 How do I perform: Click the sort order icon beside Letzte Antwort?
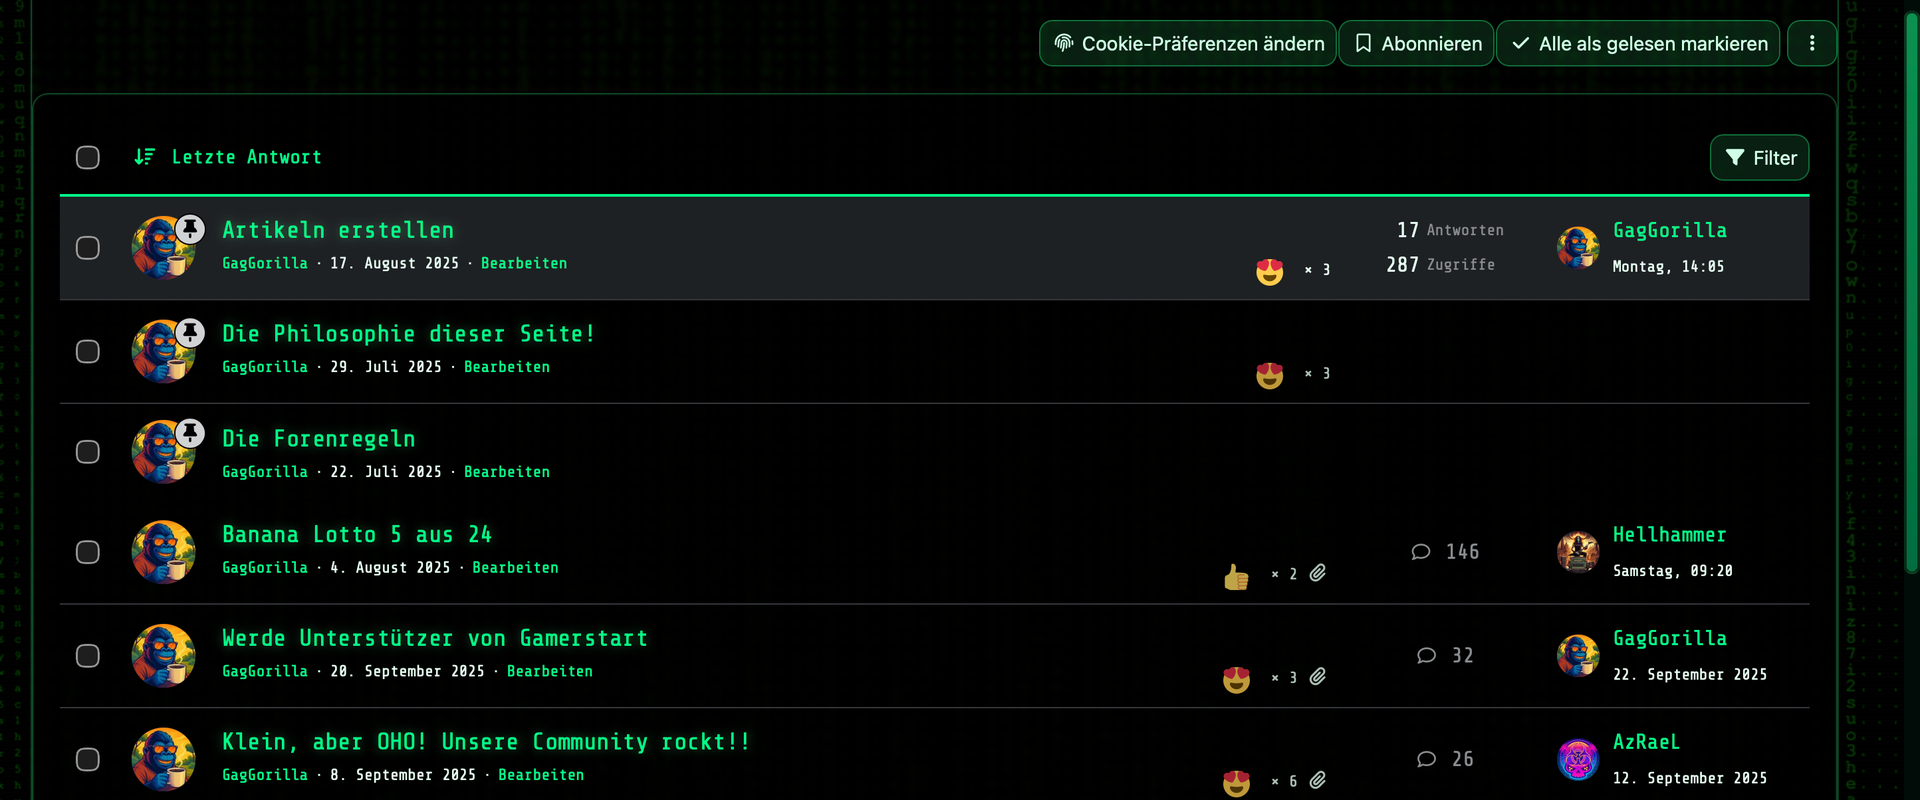pyautogui.click(x=145, y=157)
